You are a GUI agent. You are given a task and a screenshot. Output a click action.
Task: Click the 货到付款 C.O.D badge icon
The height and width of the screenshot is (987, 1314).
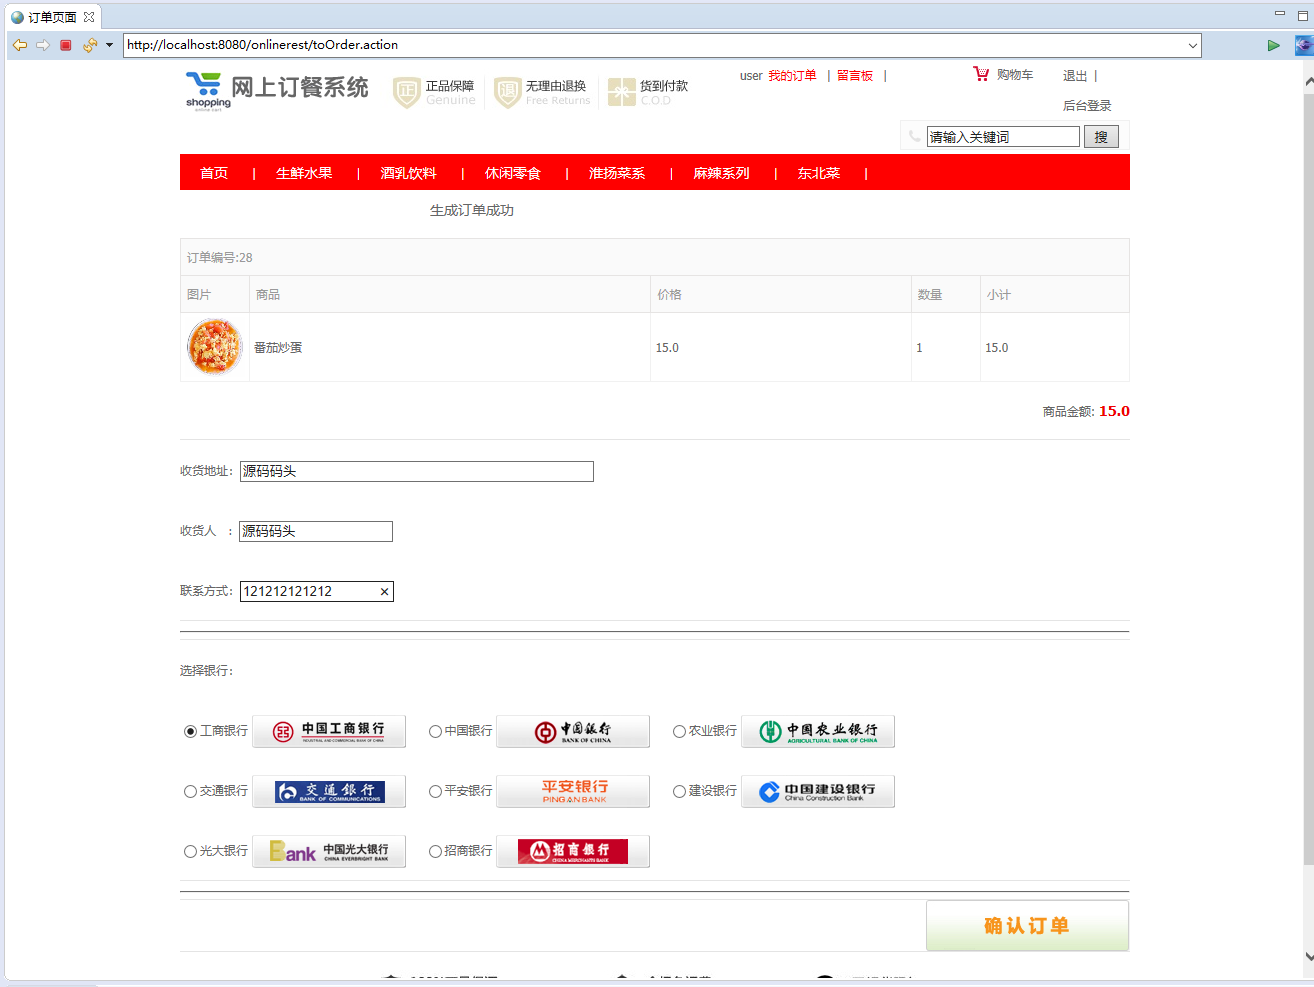[x=621, y=89]
